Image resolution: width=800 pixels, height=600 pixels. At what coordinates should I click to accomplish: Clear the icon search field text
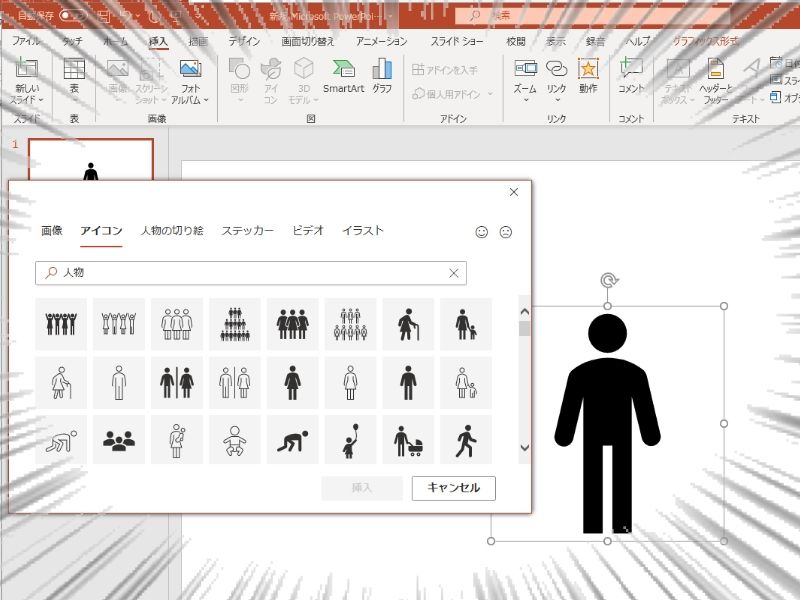point(454,273)
